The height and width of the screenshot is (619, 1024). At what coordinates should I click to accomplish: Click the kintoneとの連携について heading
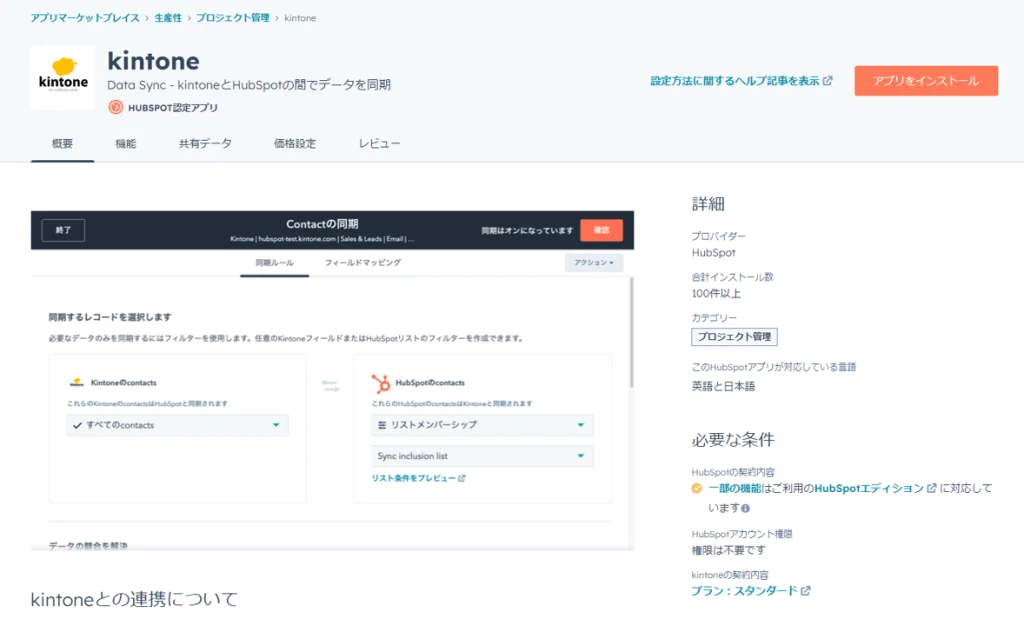click(135, 599)
